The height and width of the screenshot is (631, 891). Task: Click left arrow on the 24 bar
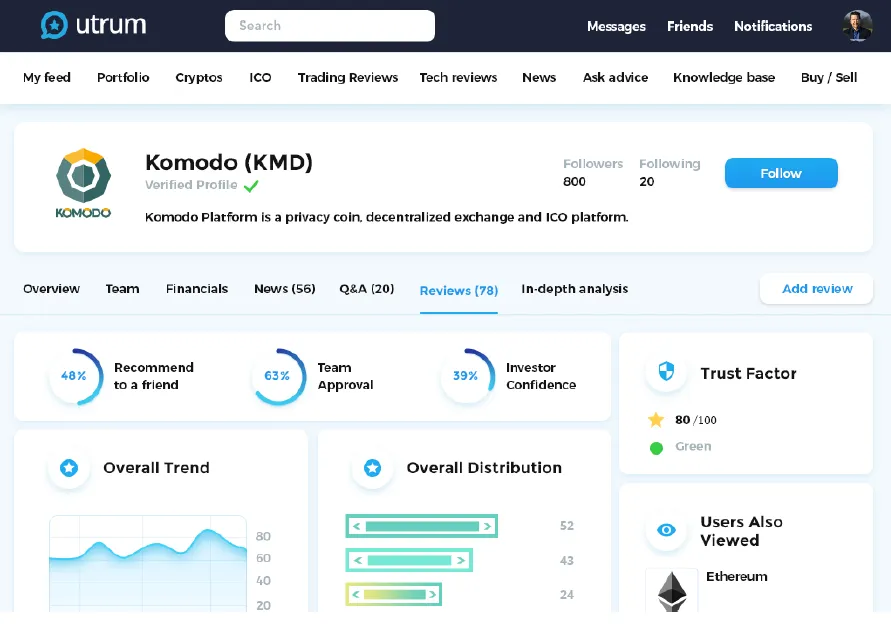pos(356,595)
